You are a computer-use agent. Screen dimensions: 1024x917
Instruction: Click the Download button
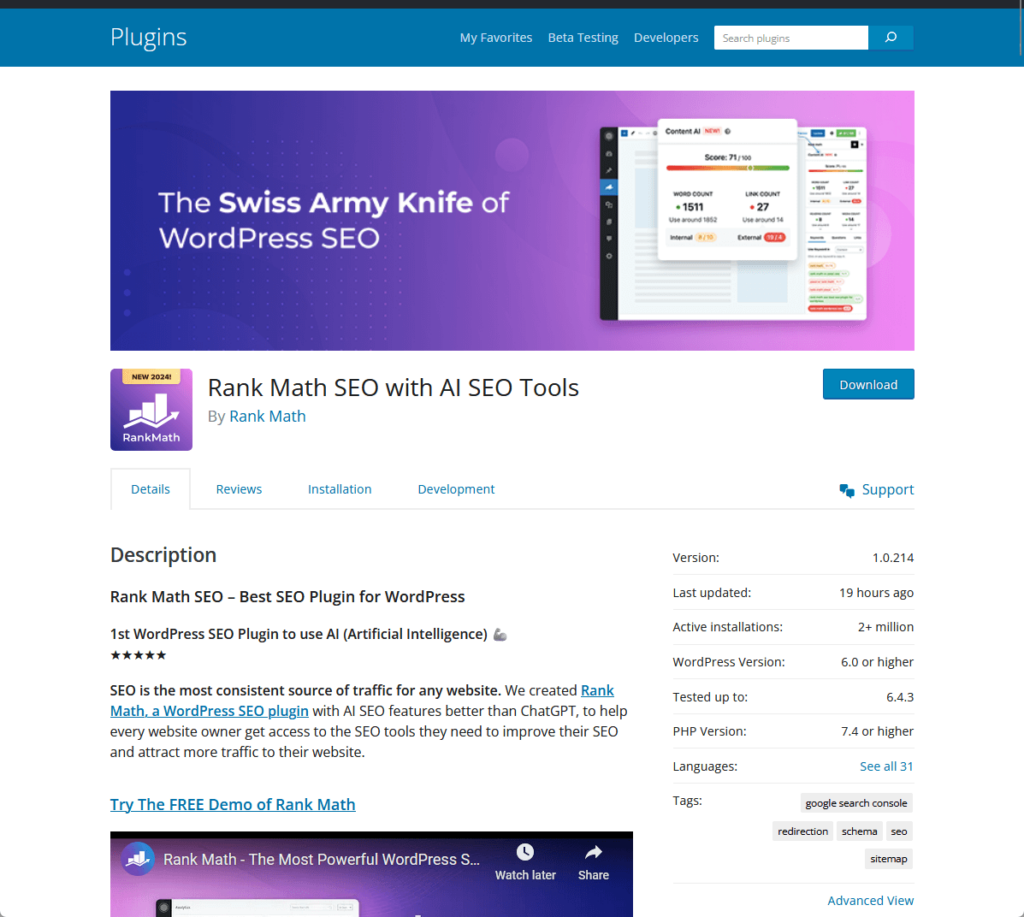(868, 384)
